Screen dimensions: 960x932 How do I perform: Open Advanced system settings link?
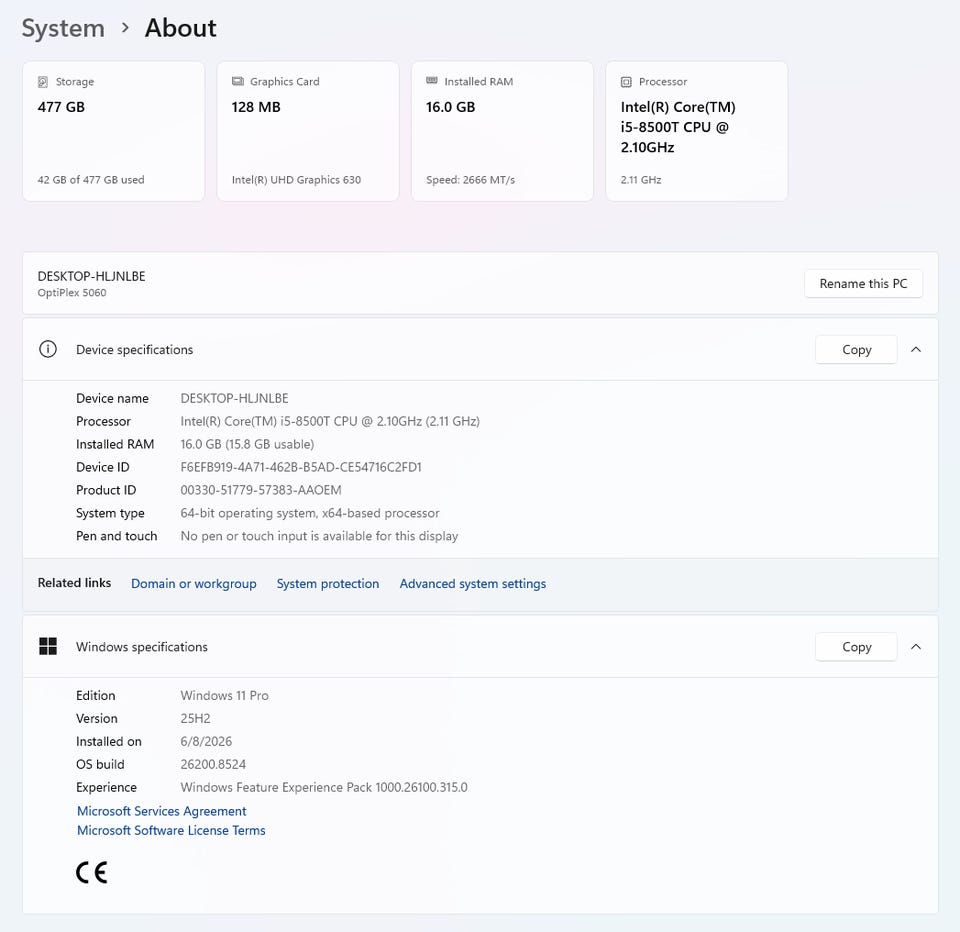pyautogui.click(x=473, y=584)
